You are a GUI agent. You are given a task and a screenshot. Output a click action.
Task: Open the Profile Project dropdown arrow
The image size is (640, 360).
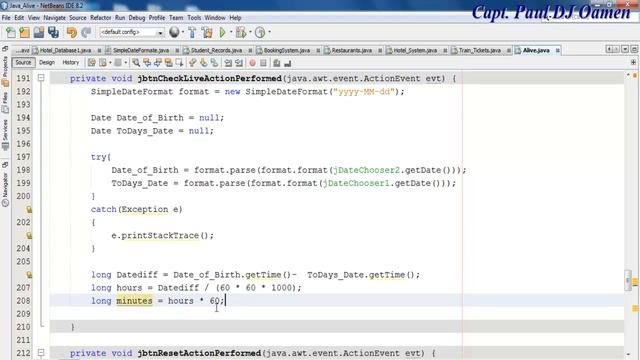[x=269, y=32]
